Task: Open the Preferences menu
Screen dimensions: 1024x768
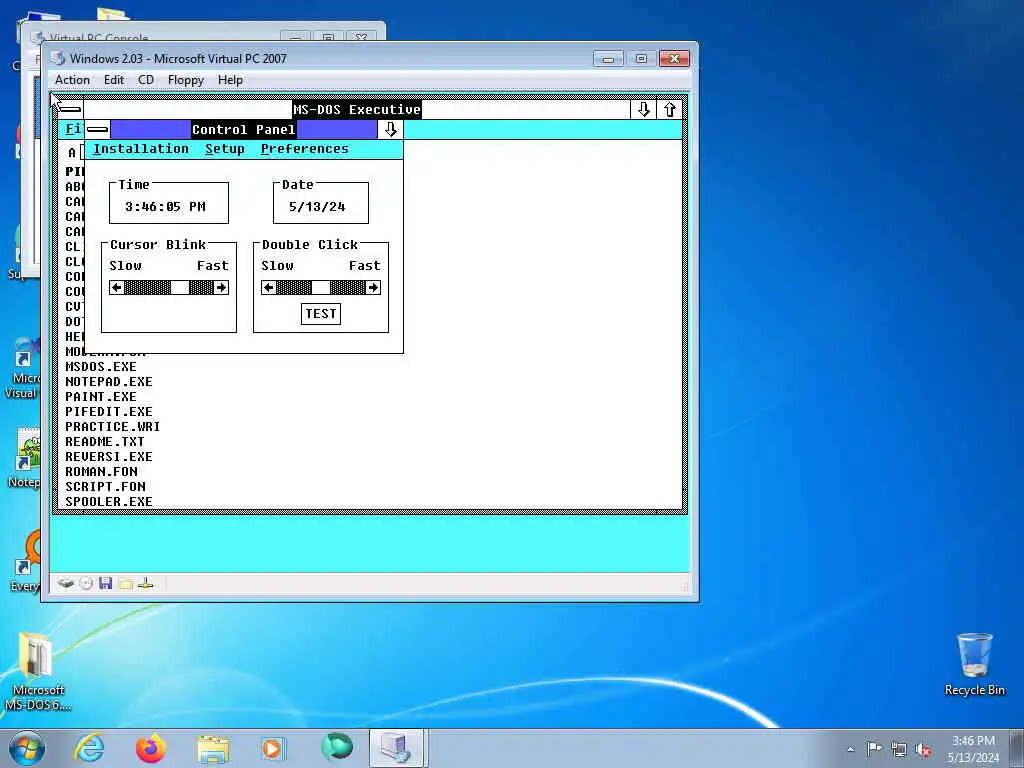Action: 304,149
